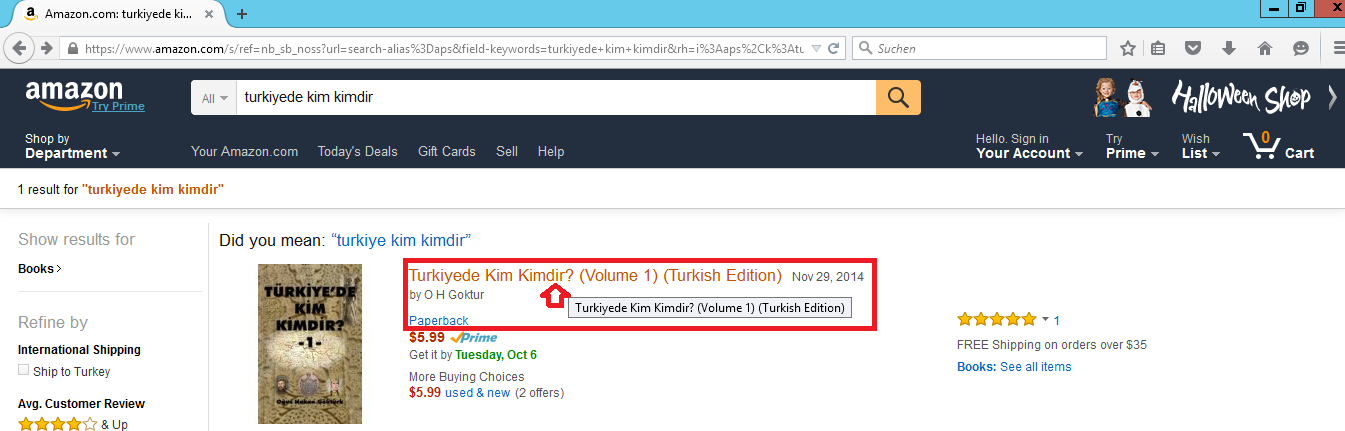Open Shop by Department dropdown
This screenshot has width=1345, height=431.
72,146
